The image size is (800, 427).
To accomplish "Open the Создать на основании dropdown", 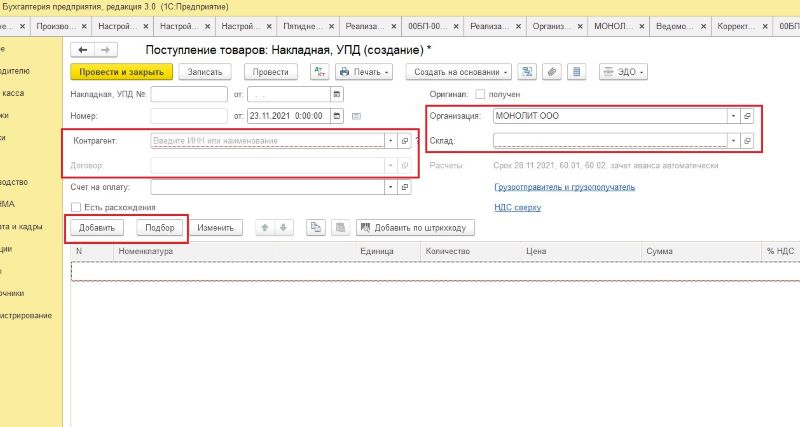I will (461, 72).
